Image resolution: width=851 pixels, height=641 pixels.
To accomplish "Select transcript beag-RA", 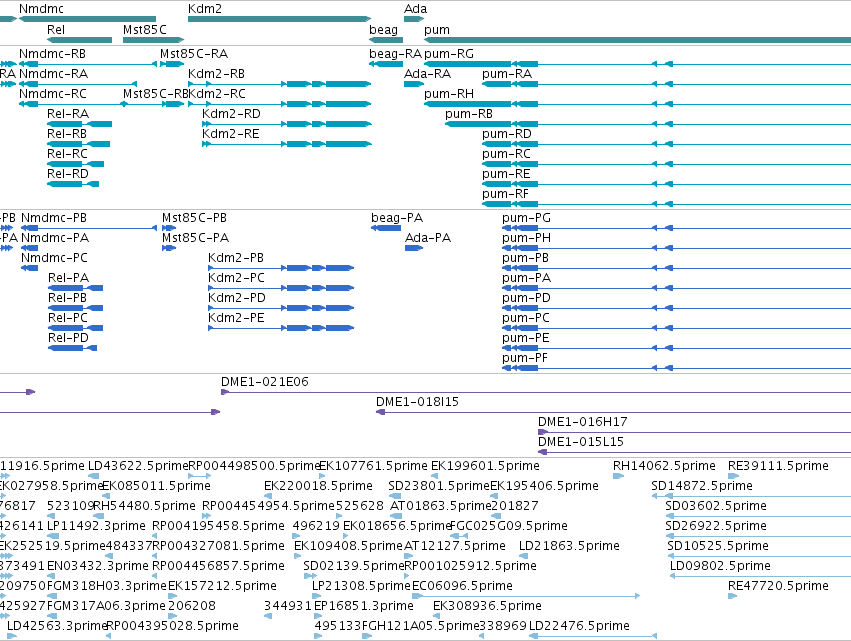I will pos(386,64).
